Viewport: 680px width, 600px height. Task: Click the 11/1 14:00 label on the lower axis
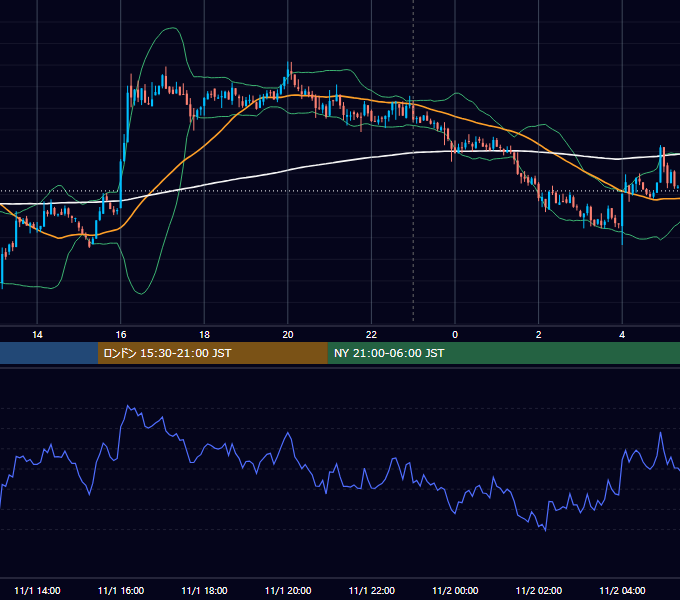pos(37,590)
